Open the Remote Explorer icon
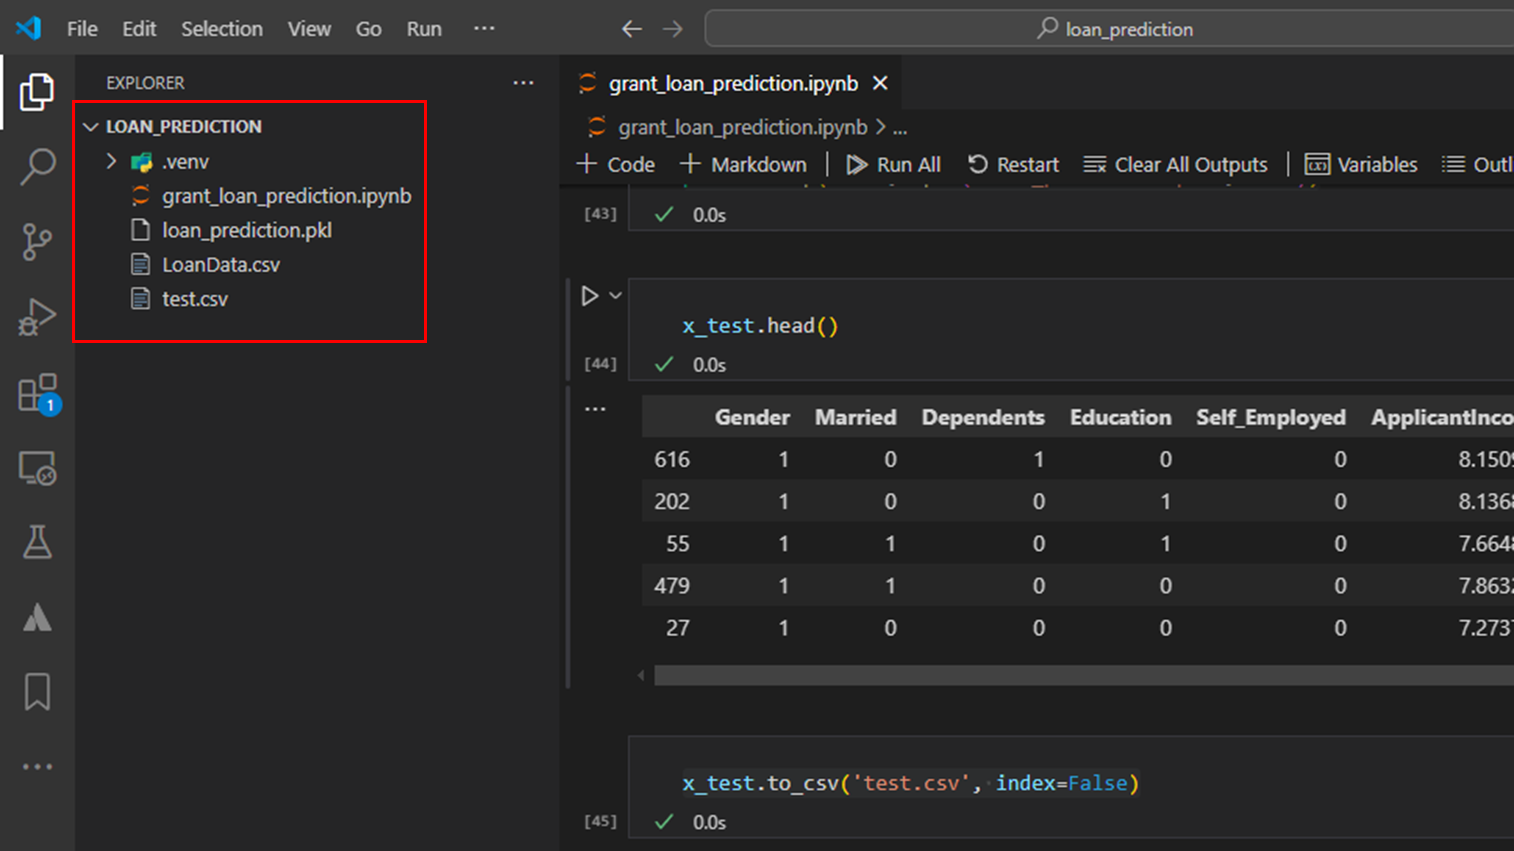 (x=37, y=466)
